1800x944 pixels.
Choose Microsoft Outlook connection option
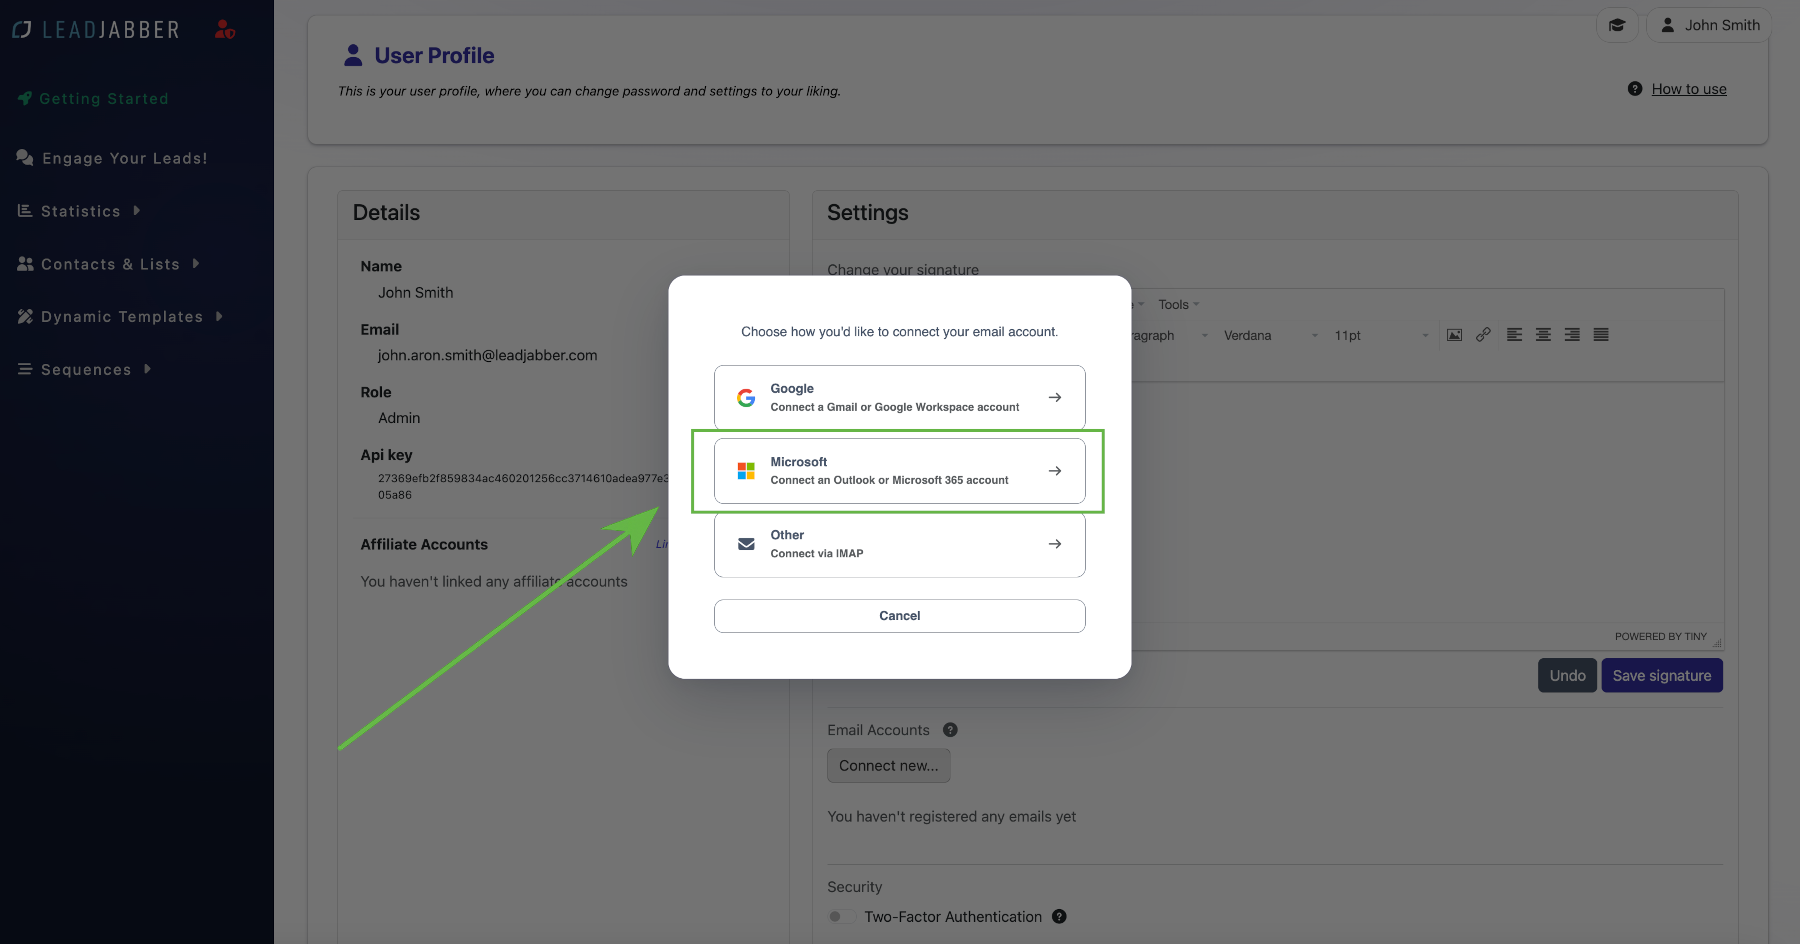900,471
